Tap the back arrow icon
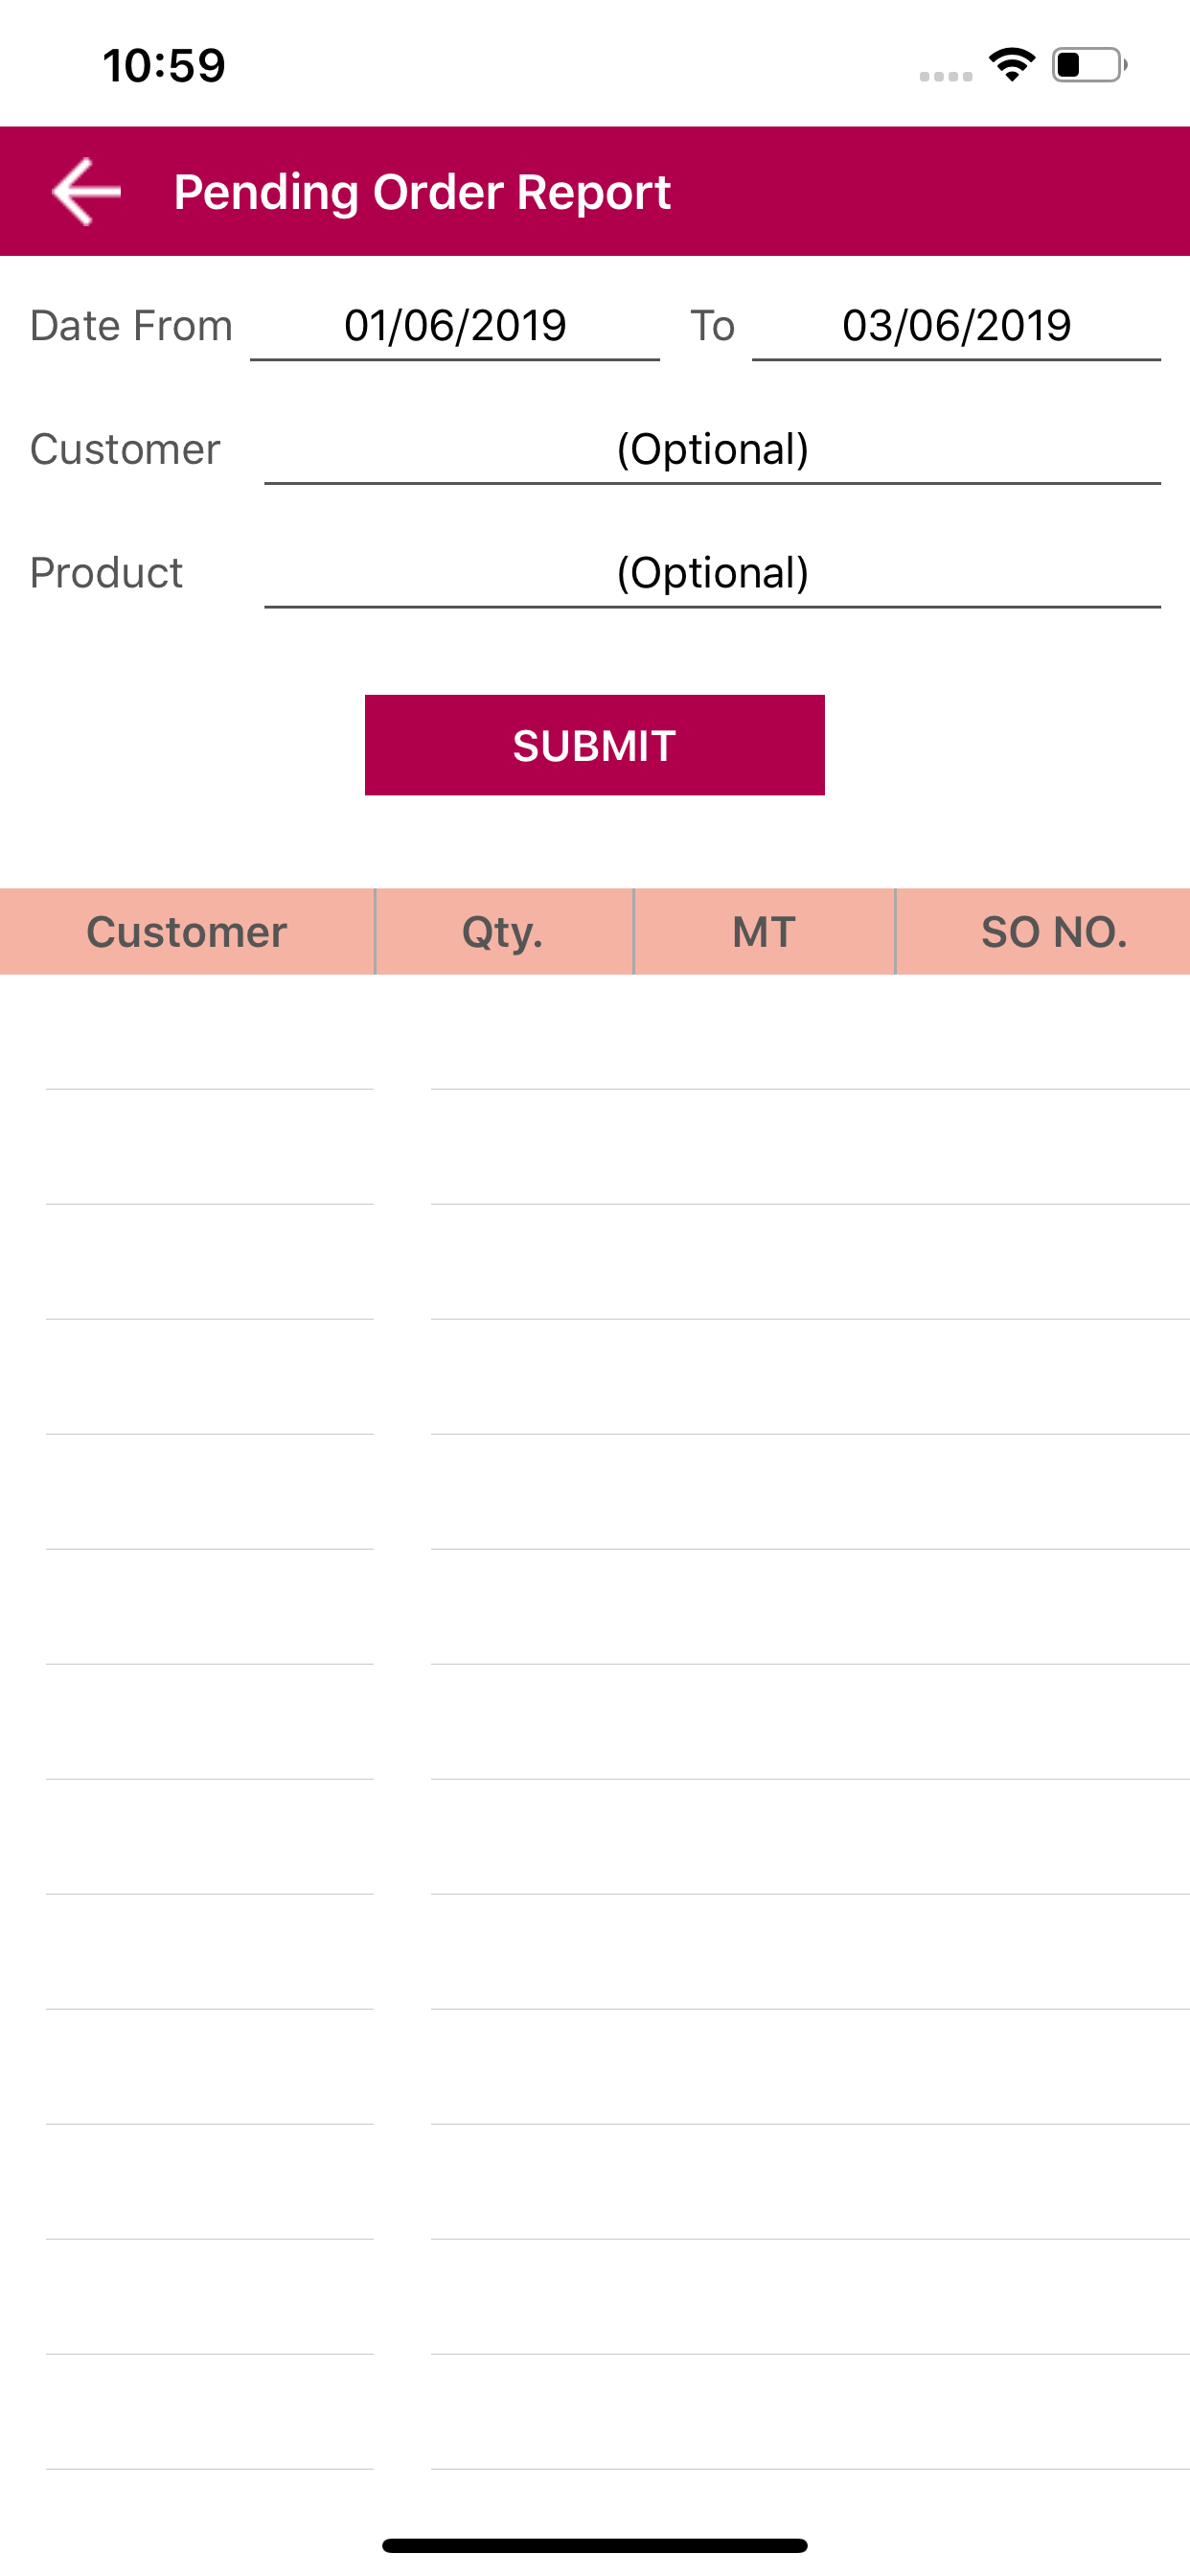This screenshot has width=1190, height=2576. click(87, 191)
